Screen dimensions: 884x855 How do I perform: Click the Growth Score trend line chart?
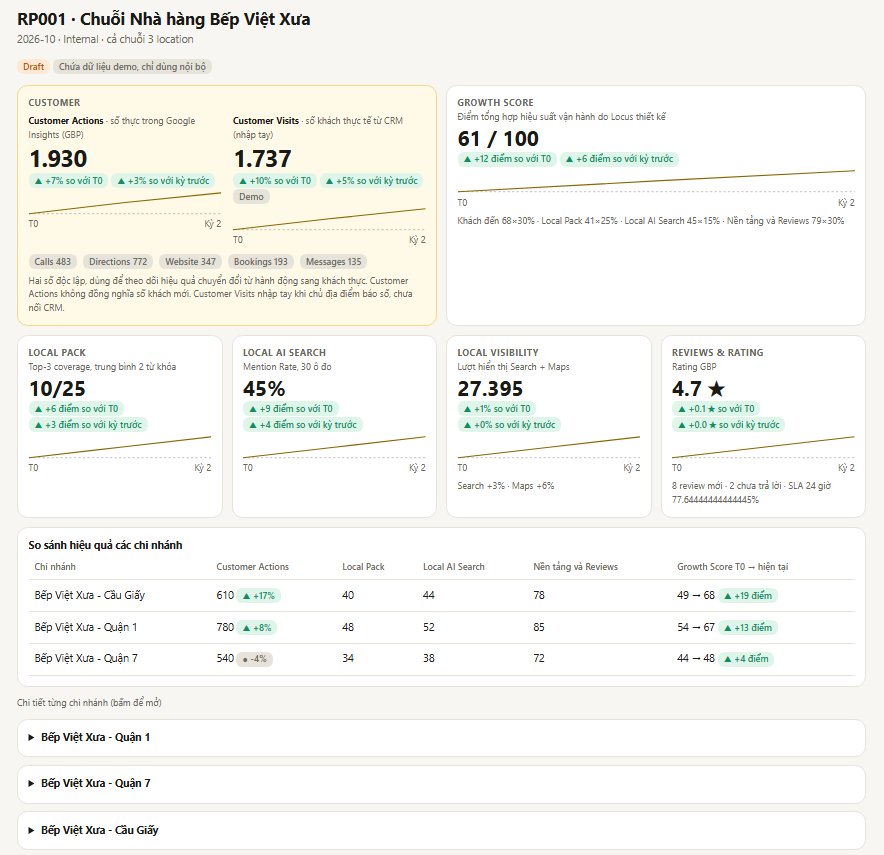(656, 181)
